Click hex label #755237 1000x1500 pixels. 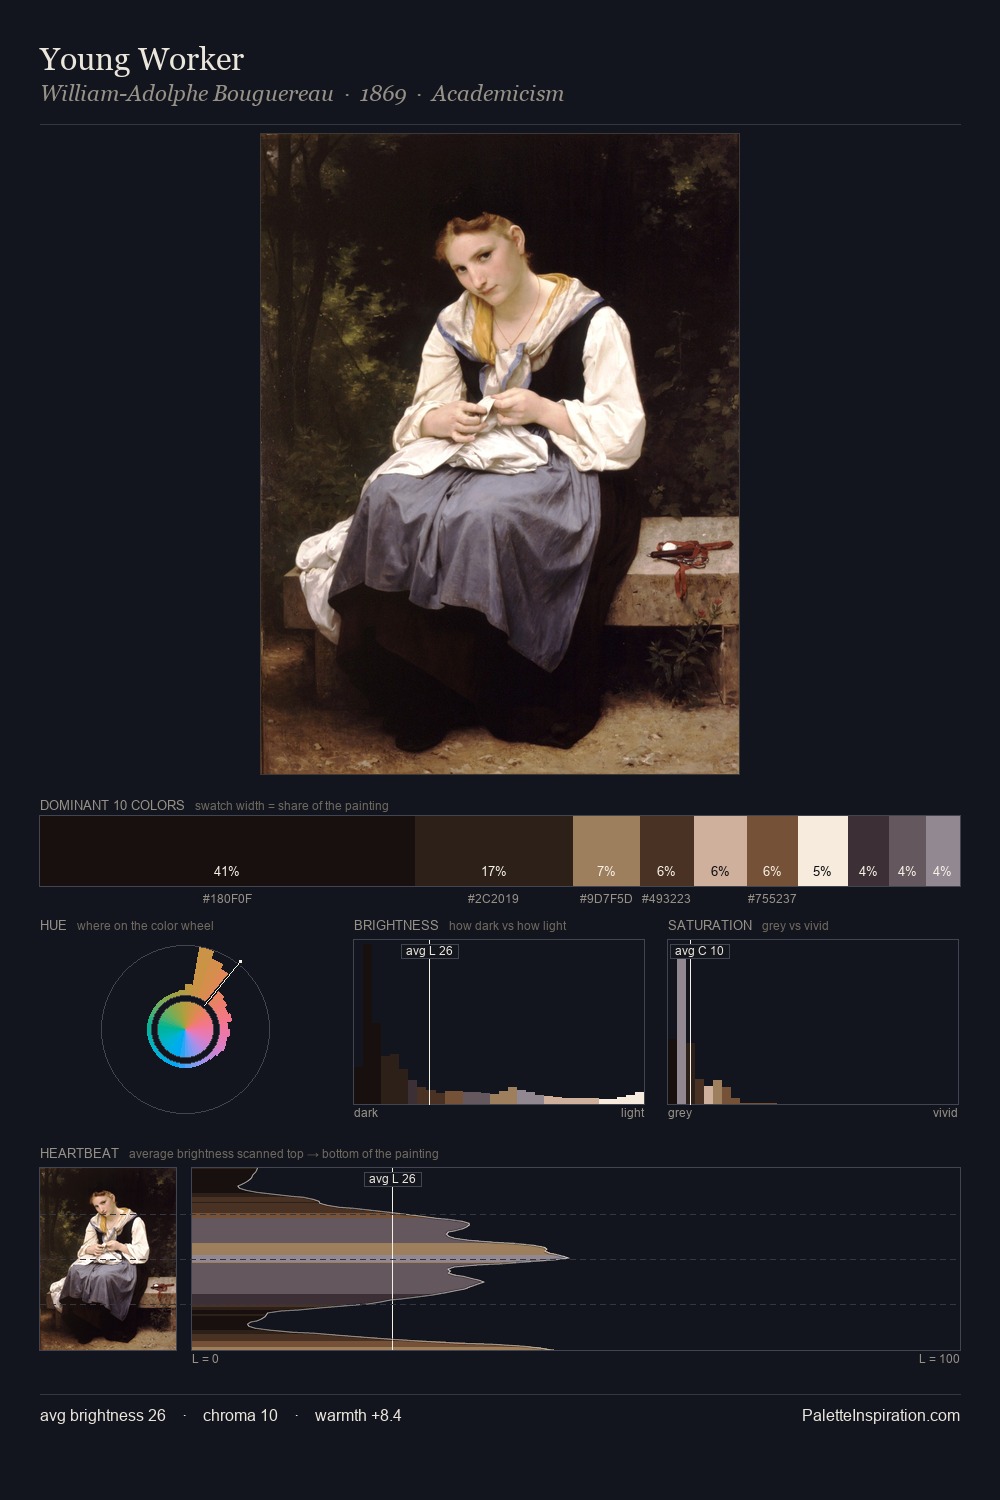(x=772, y=899)
